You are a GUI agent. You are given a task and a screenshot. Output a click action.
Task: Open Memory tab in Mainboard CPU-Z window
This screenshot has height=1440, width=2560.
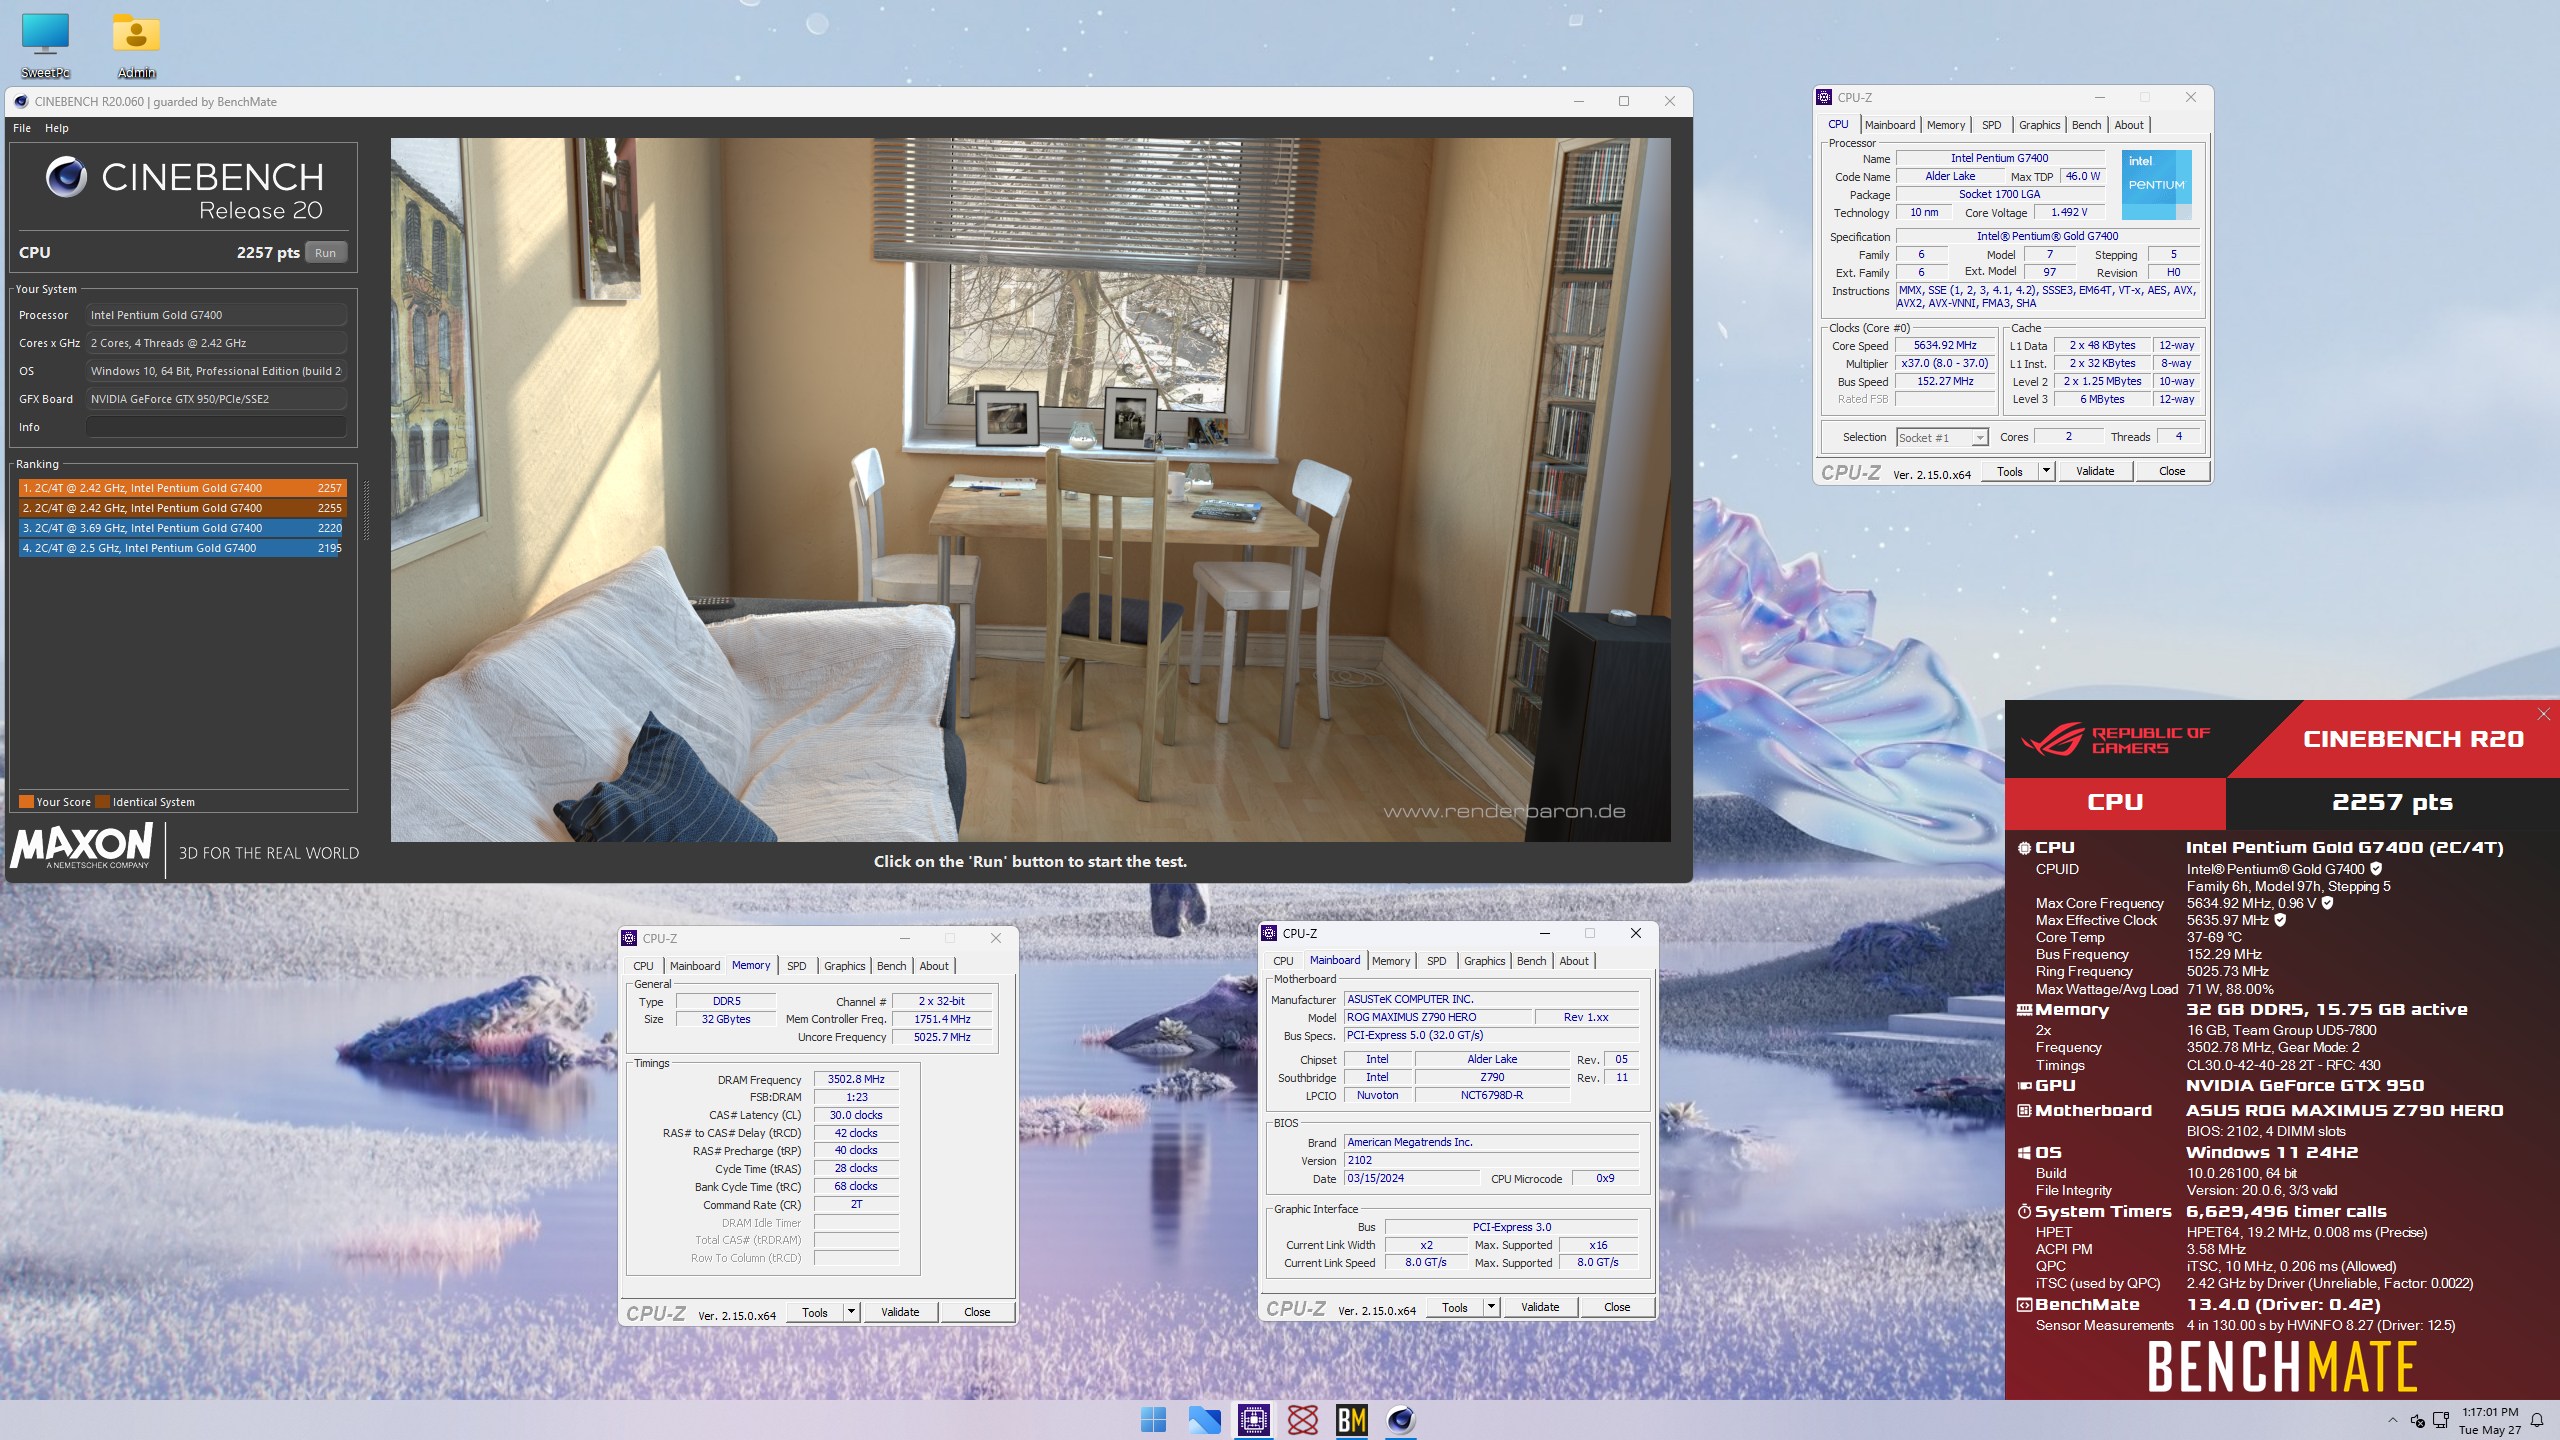[x=1390, y=961]
